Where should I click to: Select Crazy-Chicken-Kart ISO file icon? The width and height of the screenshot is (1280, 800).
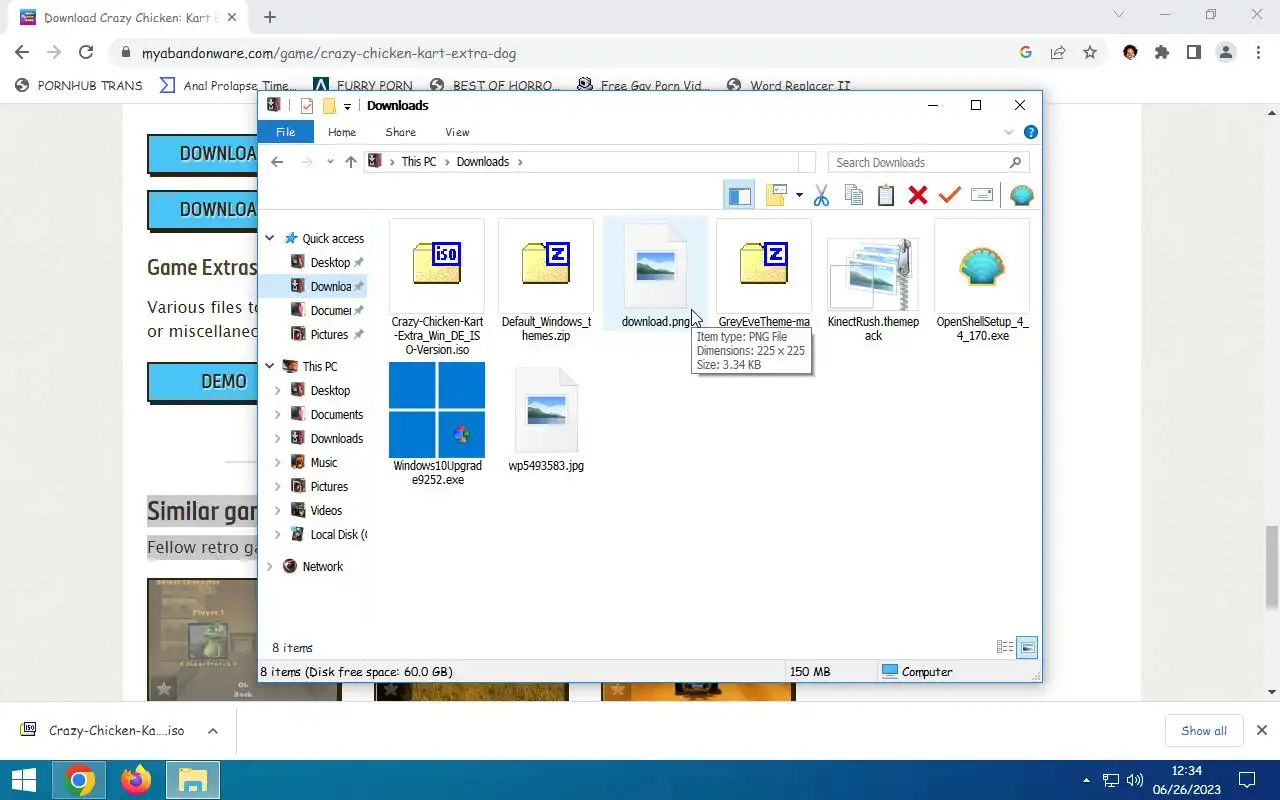[437, 265]
